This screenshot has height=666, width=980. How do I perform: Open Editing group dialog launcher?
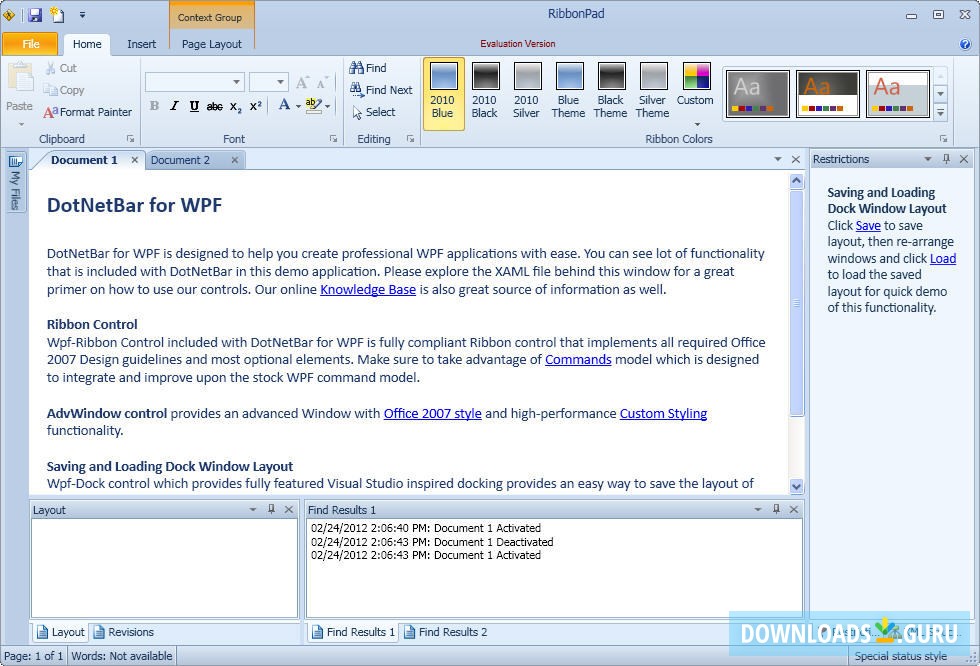tap(410, 139)
